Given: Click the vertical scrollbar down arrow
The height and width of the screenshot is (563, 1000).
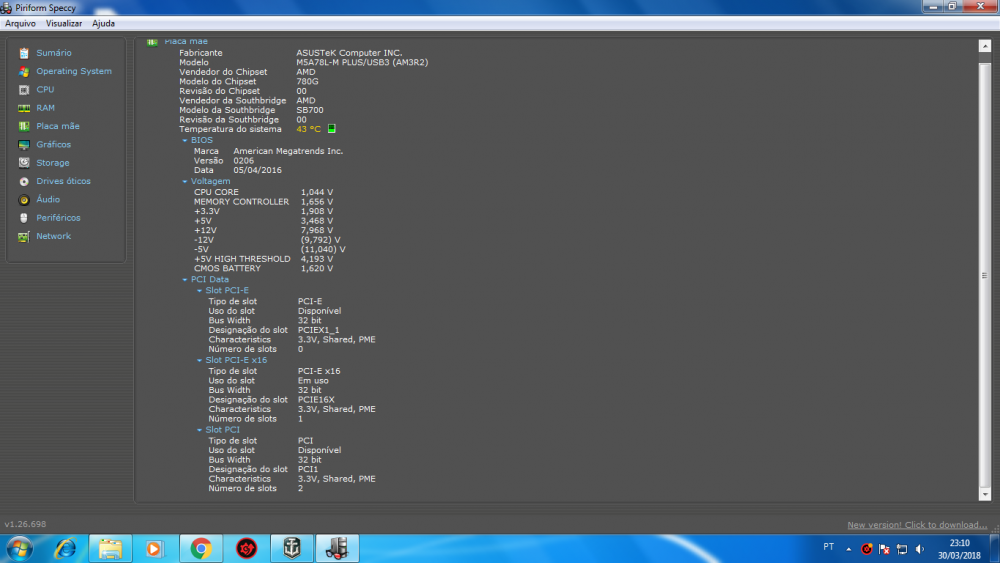Looking at the screenshot, I should [982, 495].
